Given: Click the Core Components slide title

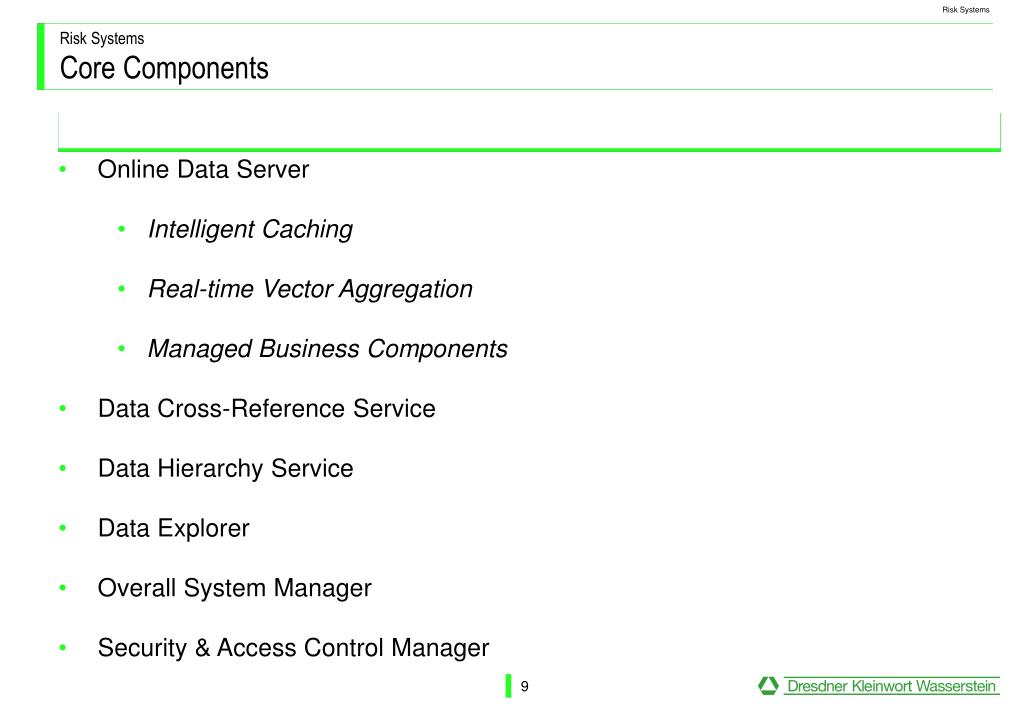Looking at the screenshot, I should point(164,69).
